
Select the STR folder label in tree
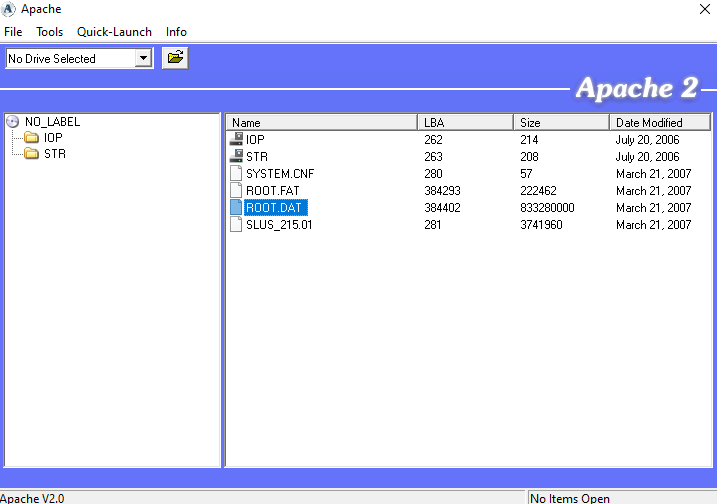[x=55, y=154]
